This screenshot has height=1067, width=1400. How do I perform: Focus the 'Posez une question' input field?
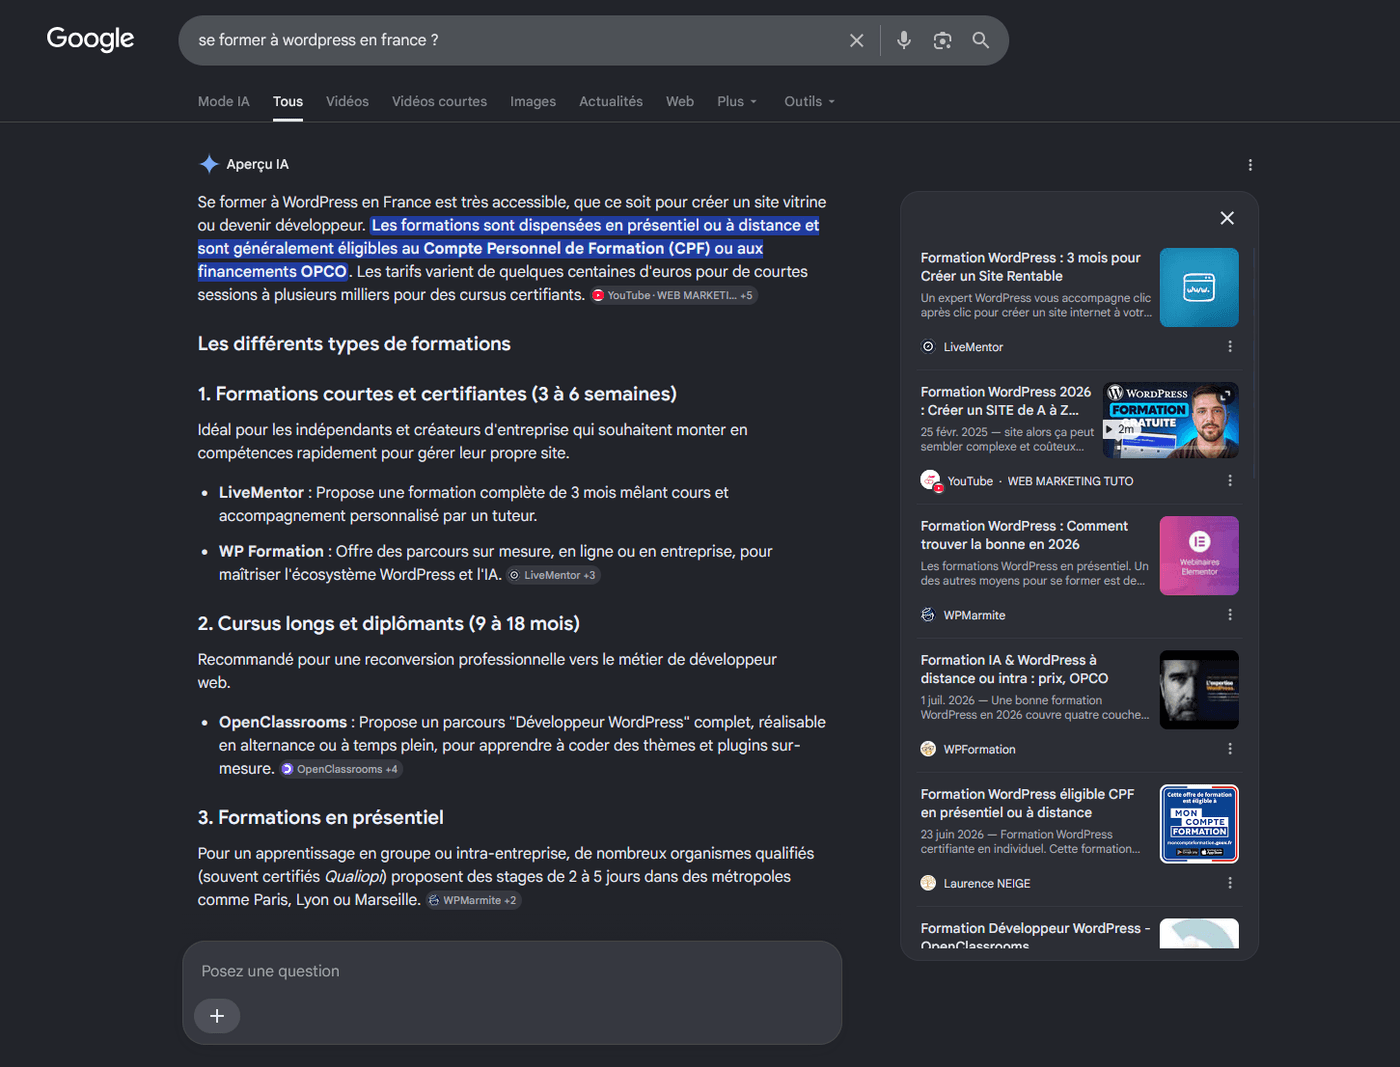(x=512, y=971)
